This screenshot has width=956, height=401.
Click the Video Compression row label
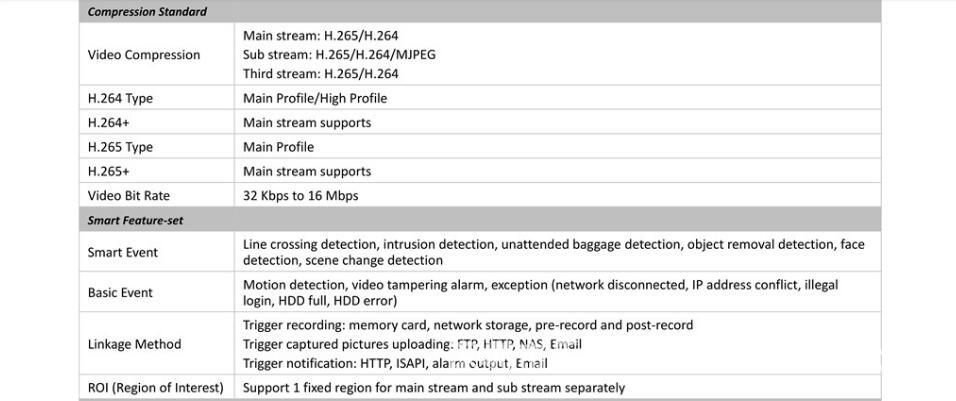click(144, 55)
